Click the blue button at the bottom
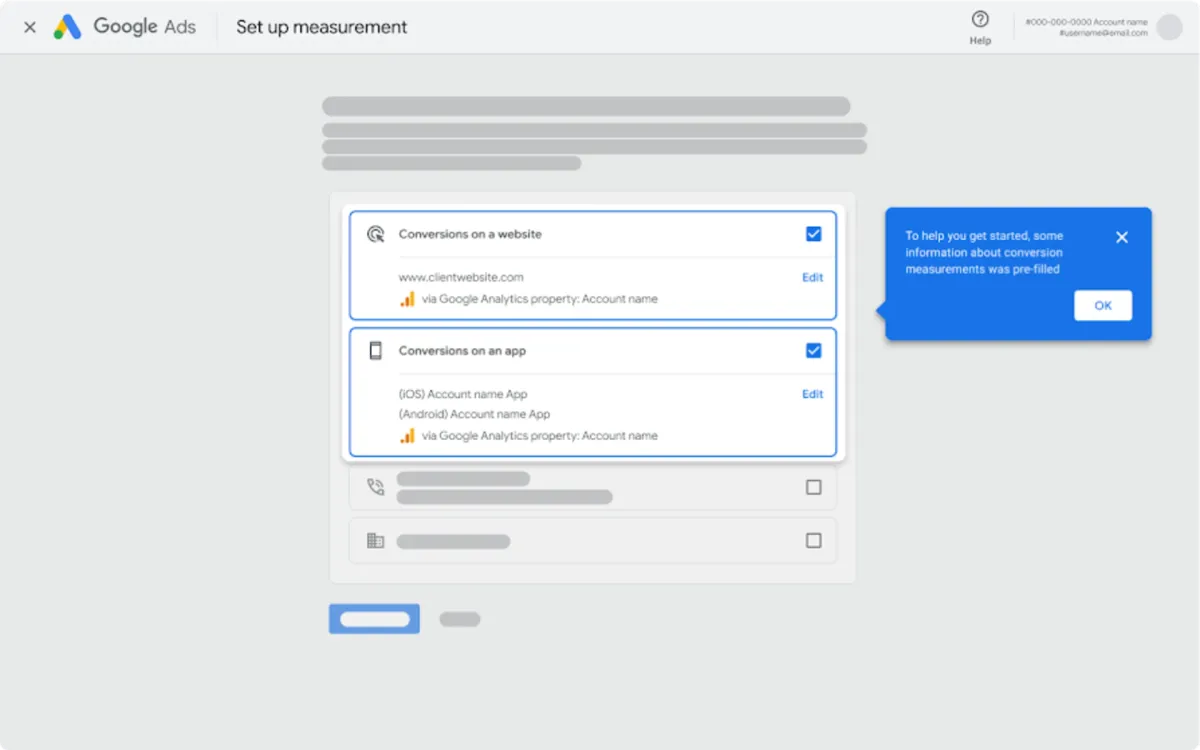The width and height of the screenshot is (1200, 750). 374,618
